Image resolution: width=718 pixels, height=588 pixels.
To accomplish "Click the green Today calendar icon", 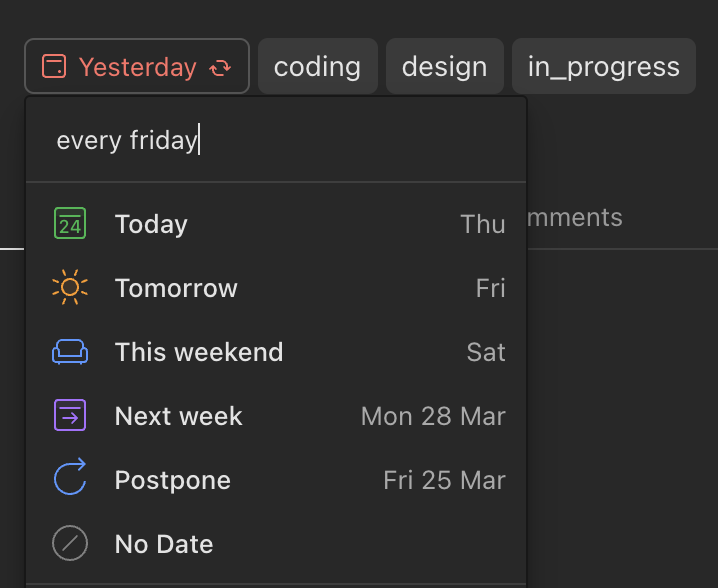I will coord(70,223).
